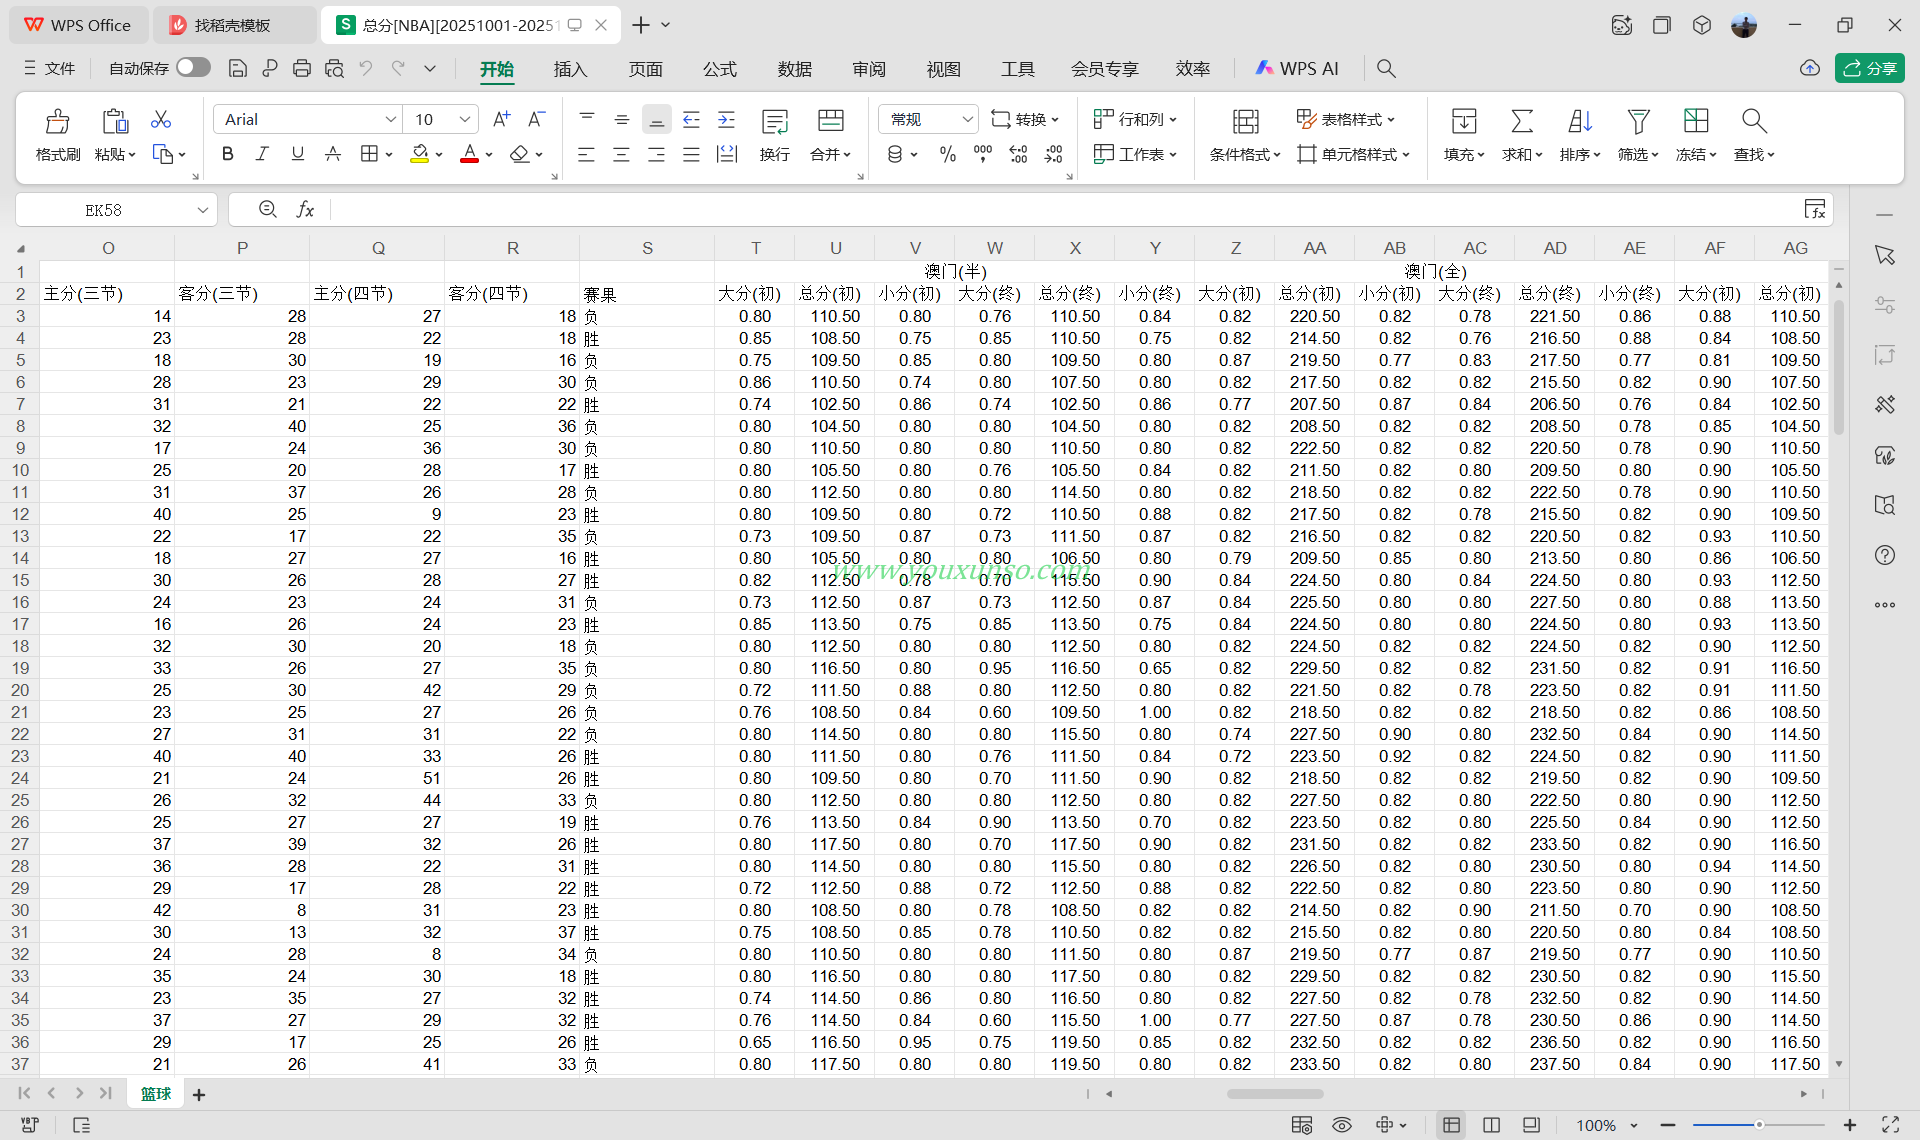Viewport: 1920px width, 1140px height.
Task: Apply strikethrough formatting
Action: 333,154
